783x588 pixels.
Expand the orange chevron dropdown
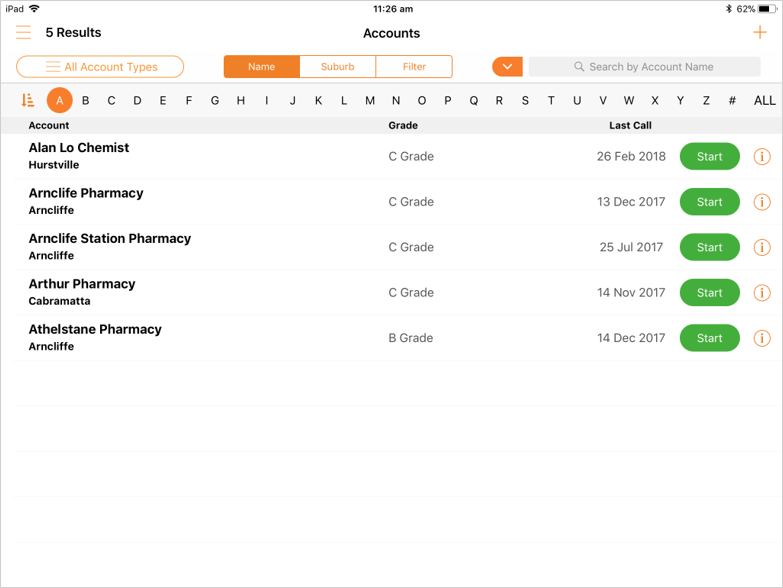pyautogui.click(x=507, y=67)
